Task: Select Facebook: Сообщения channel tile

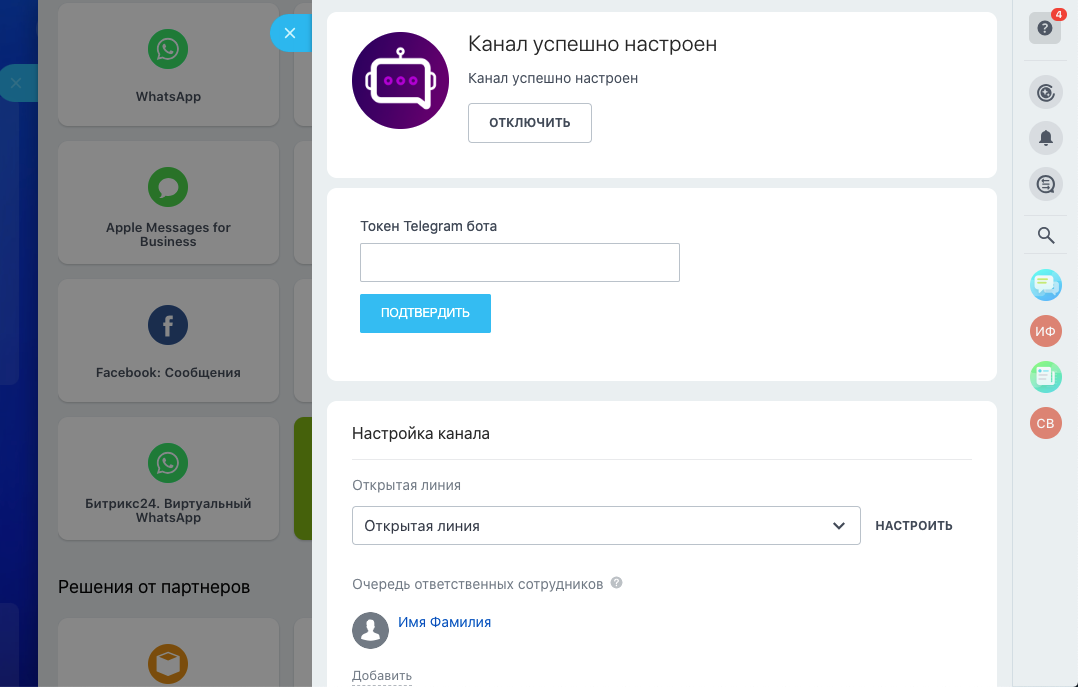Action: [168, 340]
